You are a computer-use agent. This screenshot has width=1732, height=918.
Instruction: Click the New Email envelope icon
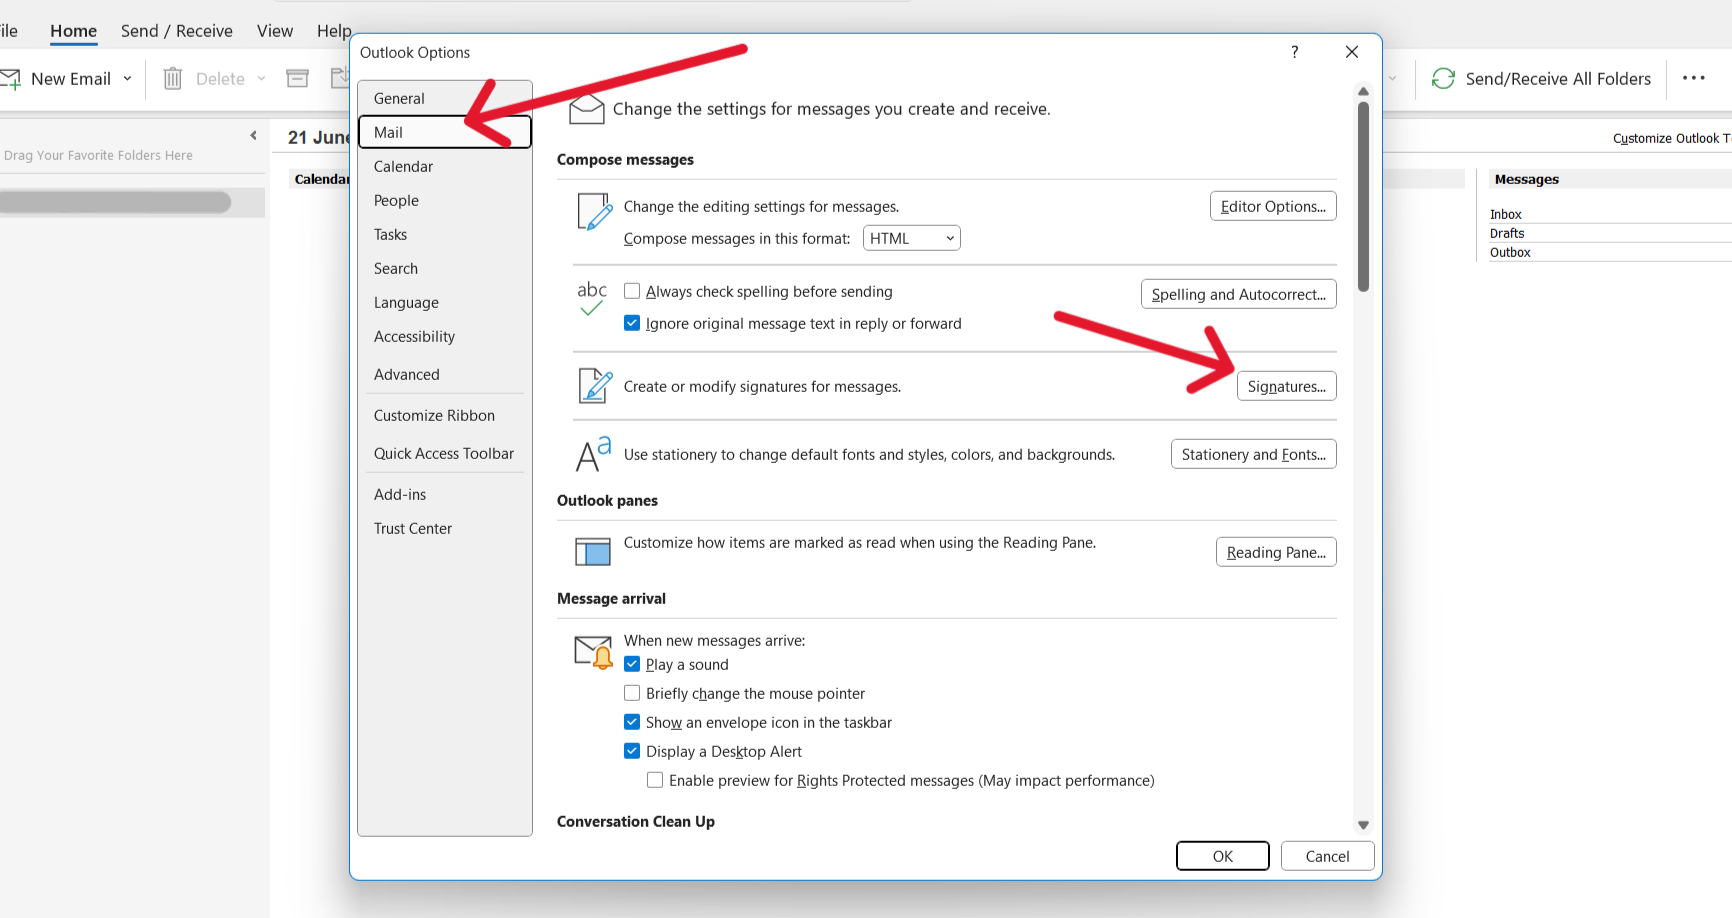point(10,79)
